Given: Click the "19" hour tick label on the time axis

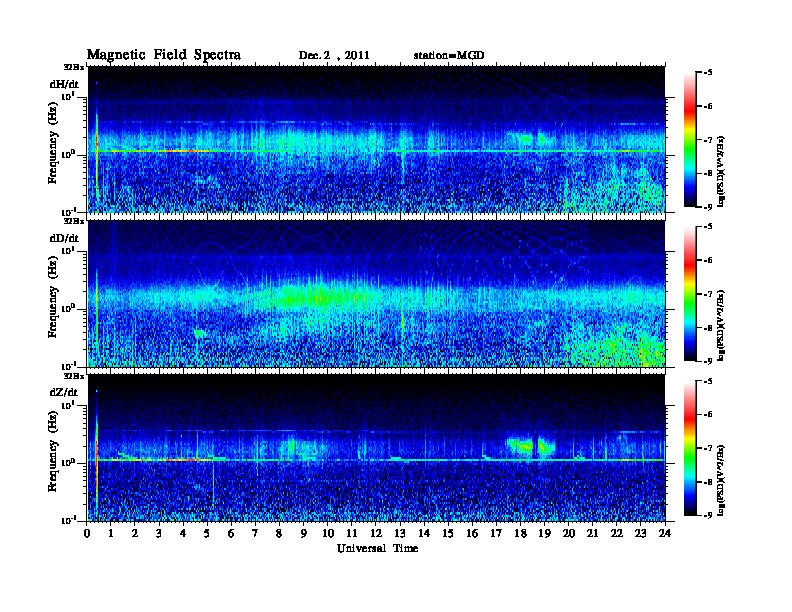Looking at the screenshot, I should click(x=544, y=533).
